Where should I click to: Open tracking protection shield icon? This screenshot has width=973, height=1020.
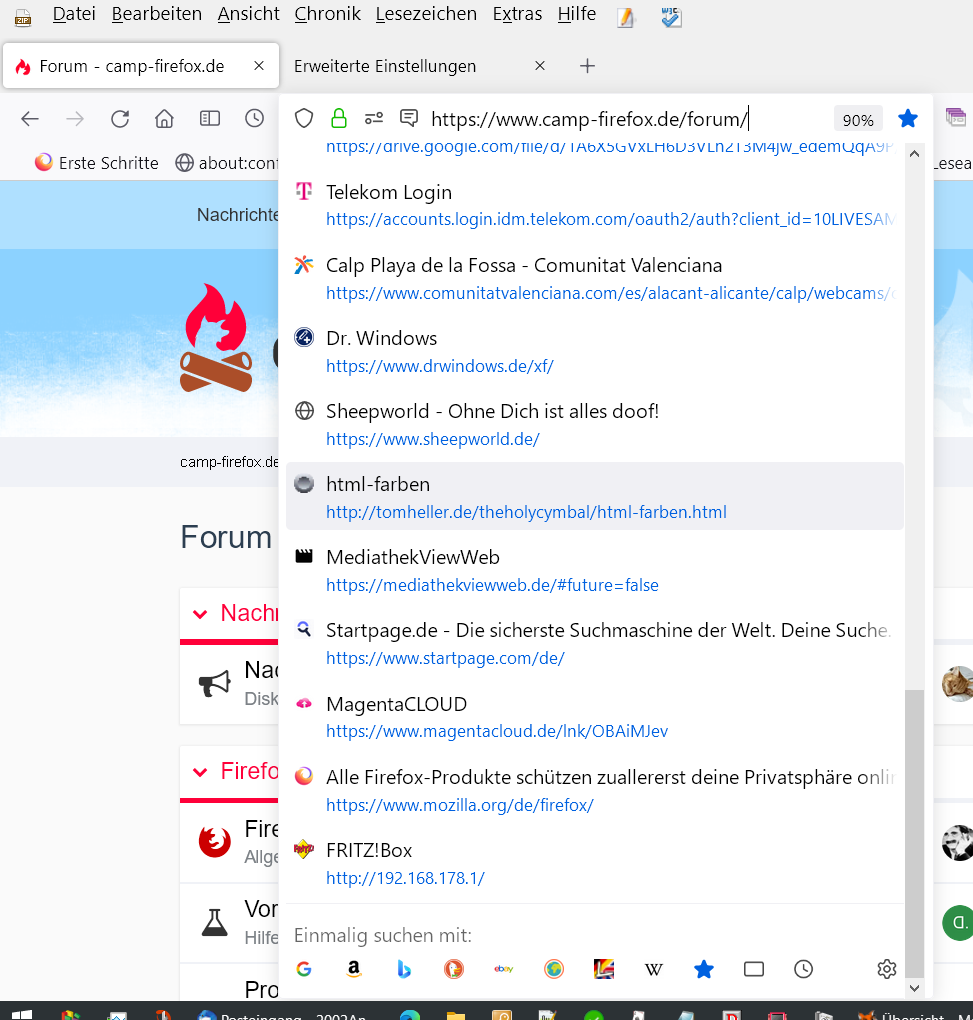(304, 119)
